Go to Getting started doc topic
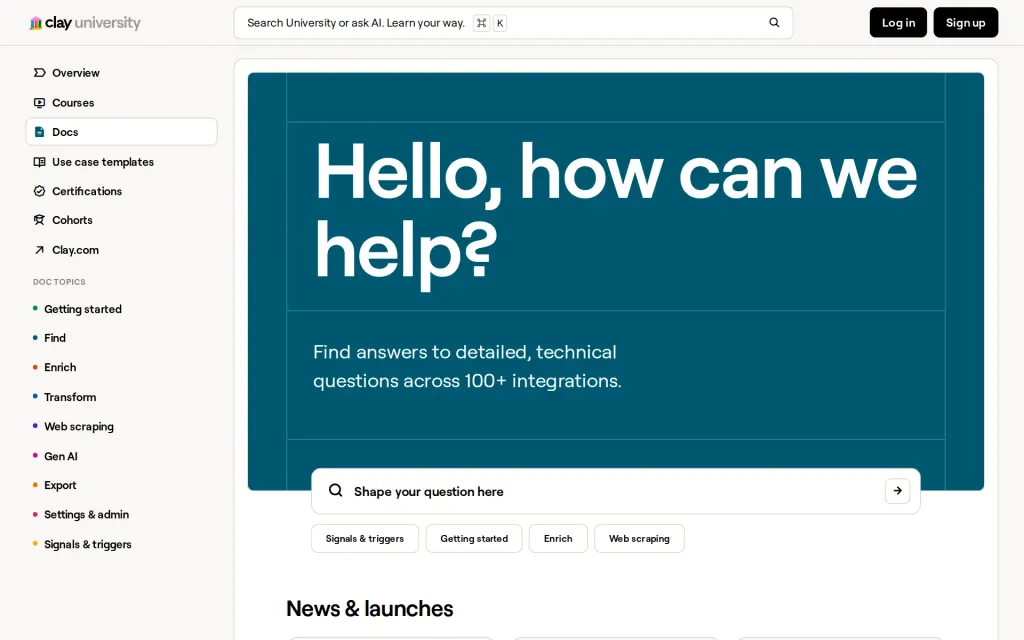1024x640 pixels. click(x=82, y=309)
